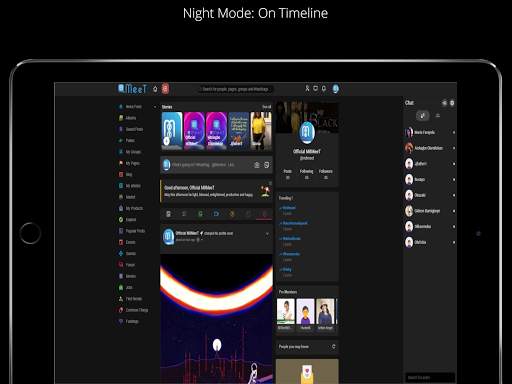The width and height of the screenshot is (512, 384).
Task: Open the first Pro Members thumbnail
Action: 286,312
